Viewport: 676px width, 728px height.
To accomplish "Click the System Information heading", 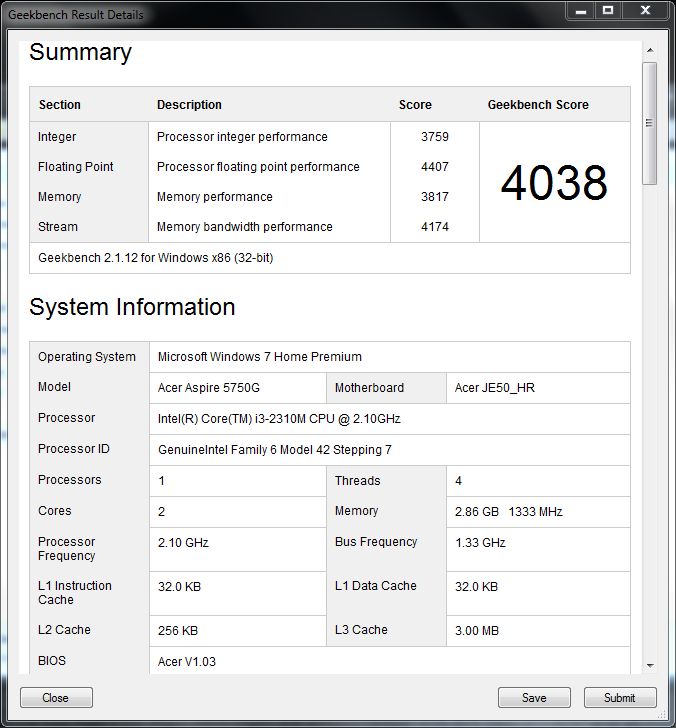I will (x=132, y=307).
